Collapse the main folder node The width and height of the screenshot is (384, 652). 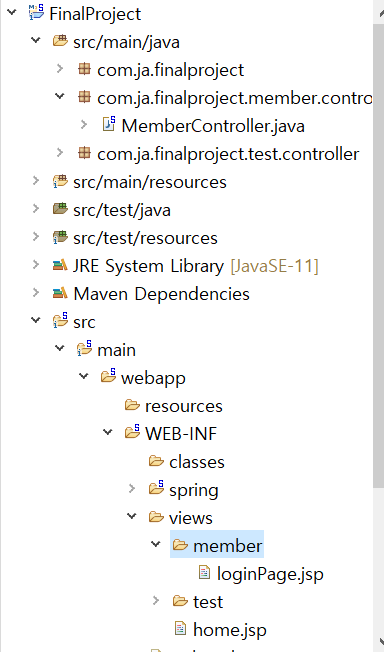click(x=60, y=349)
